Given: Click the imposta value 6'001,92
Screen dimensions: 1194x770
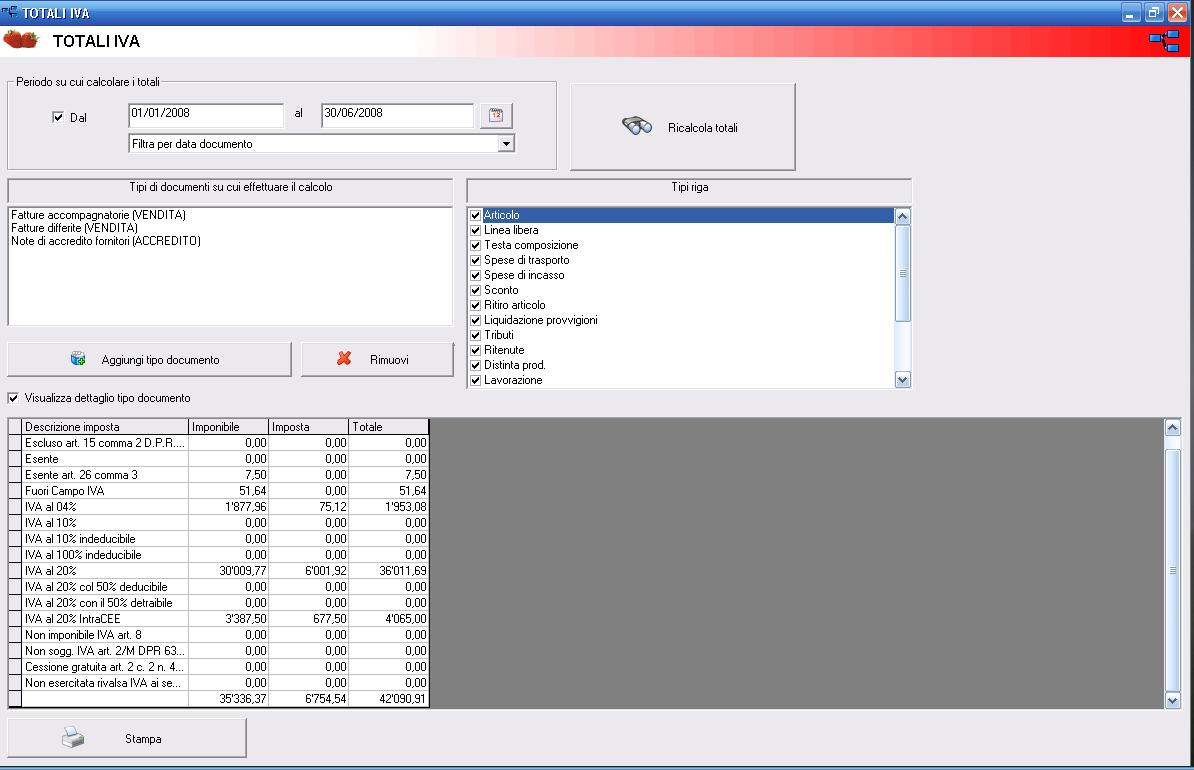Looking at the screenshot, I should point(308,570).
